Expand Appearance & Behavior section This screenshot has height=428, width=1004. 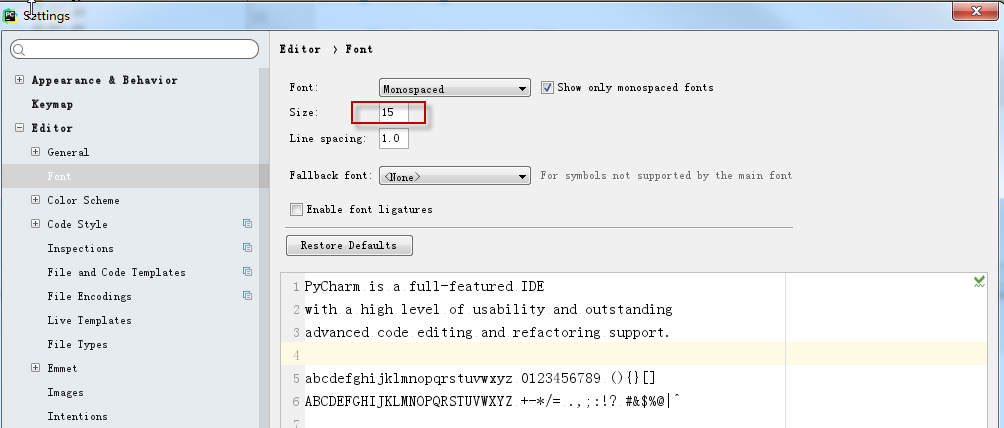pyautogui.click(x=19, y=80)
